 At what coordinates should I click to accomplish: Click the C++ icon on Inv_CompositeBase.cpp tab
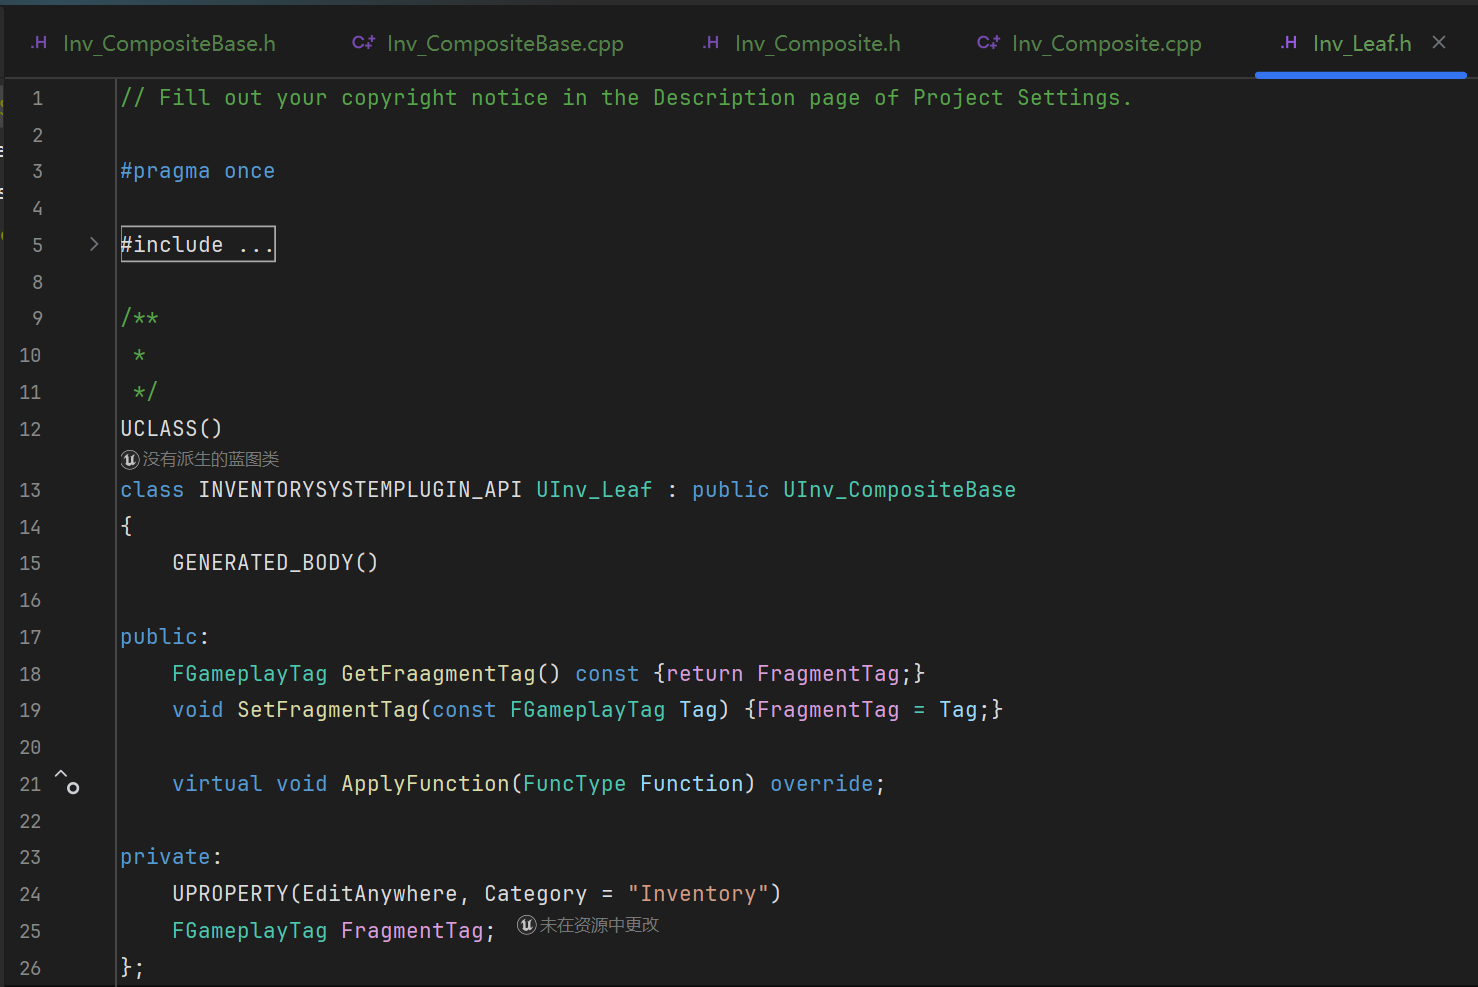(363, 42)
